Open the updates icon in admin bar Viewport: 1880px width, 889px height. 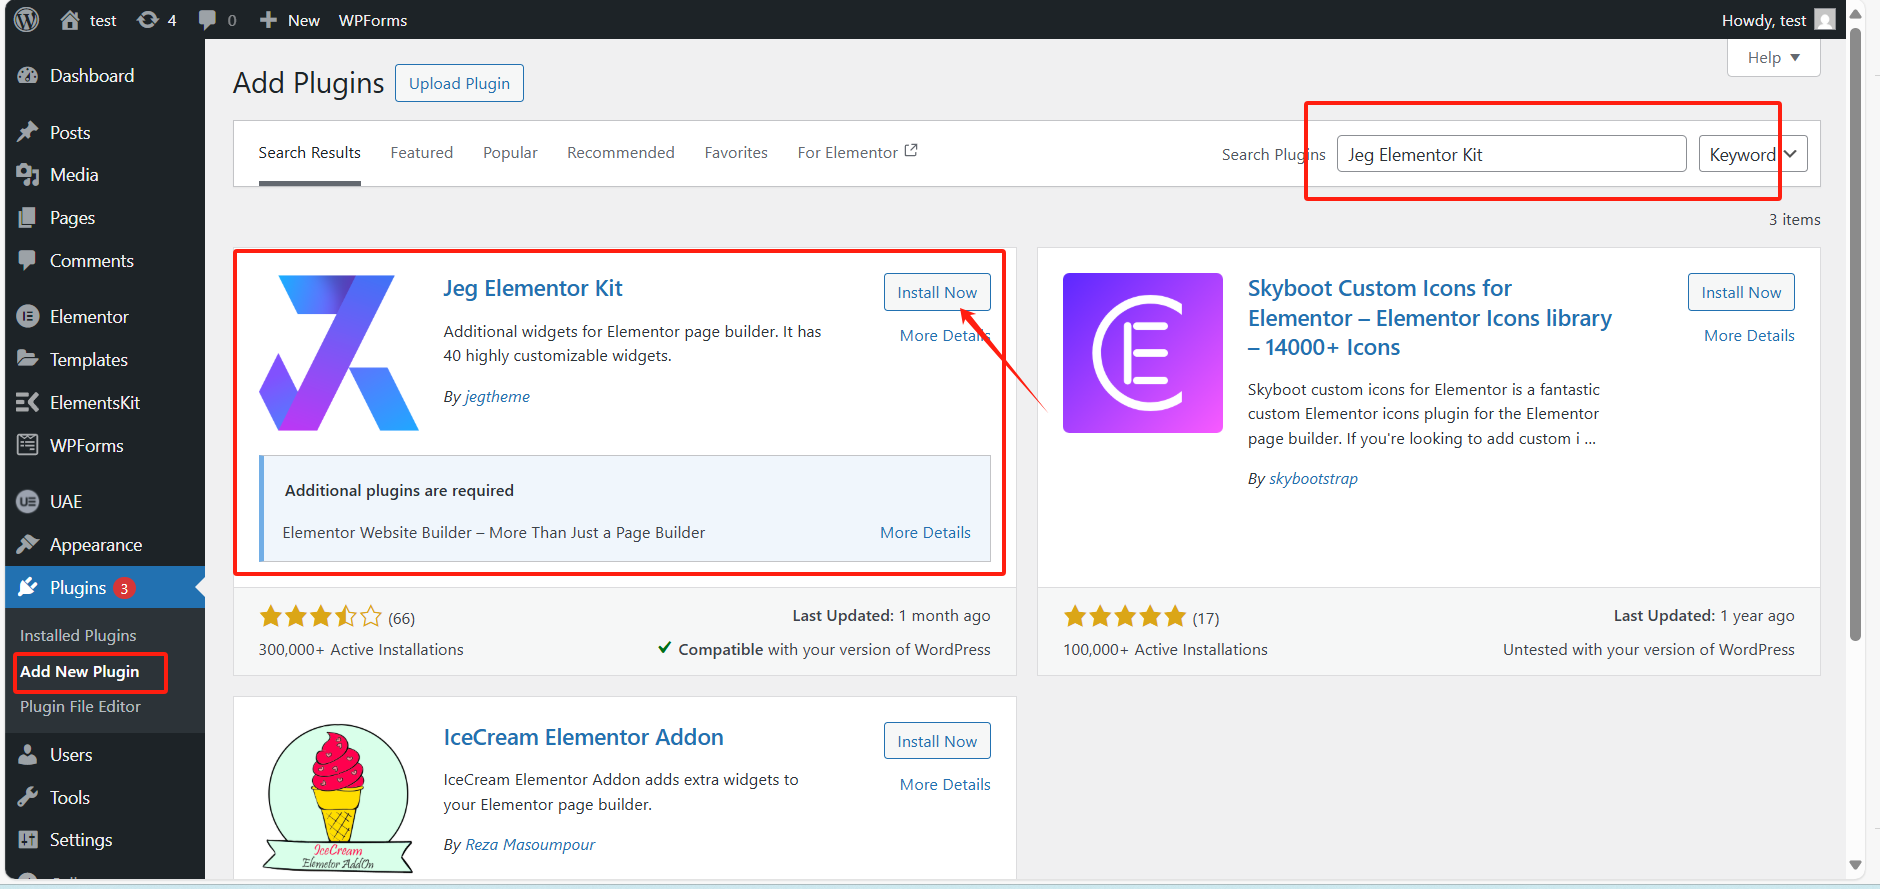[148, 20]
